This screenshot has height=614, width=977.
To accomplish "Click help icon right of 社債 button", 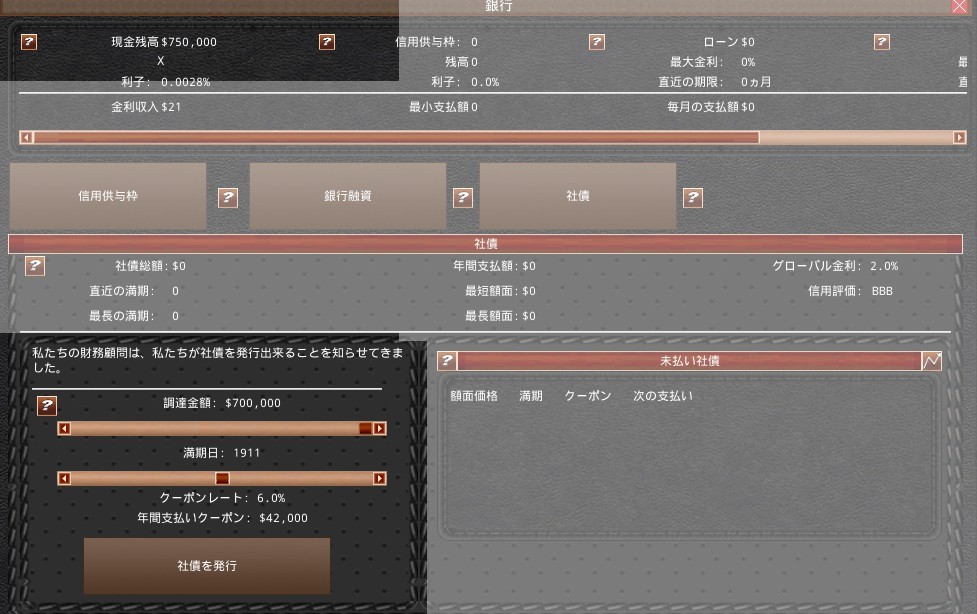I will point(693,197).
